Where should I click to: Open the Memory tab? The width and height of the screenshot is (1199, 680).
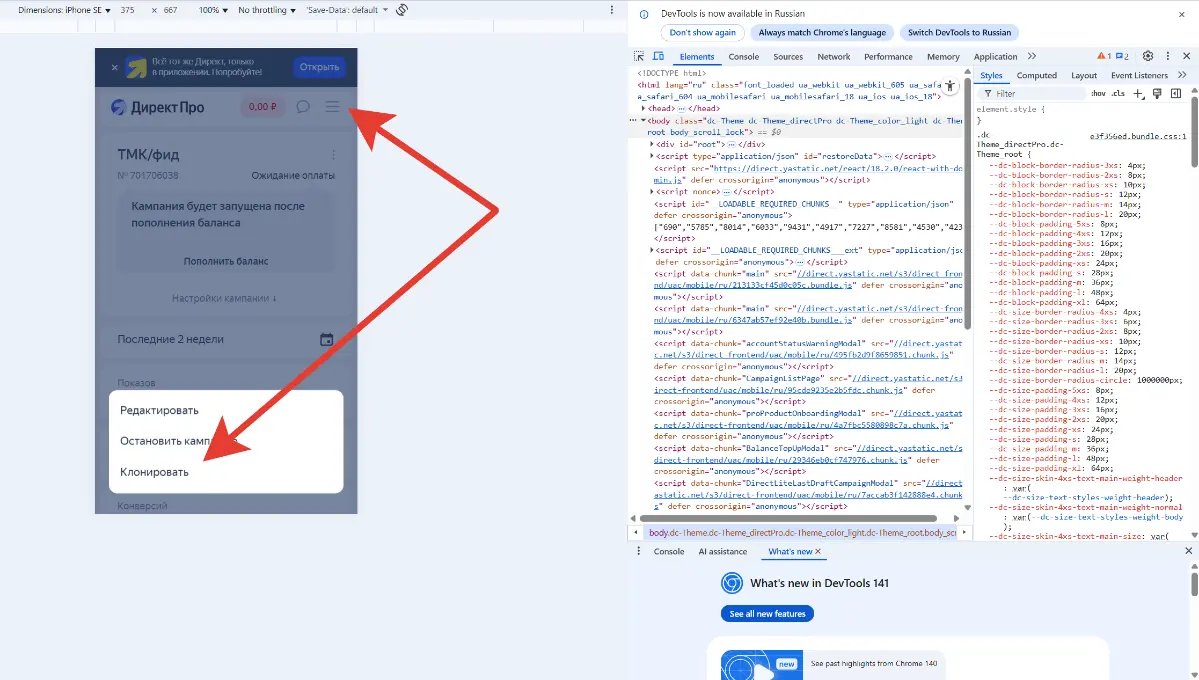click(x=943, y=57)
